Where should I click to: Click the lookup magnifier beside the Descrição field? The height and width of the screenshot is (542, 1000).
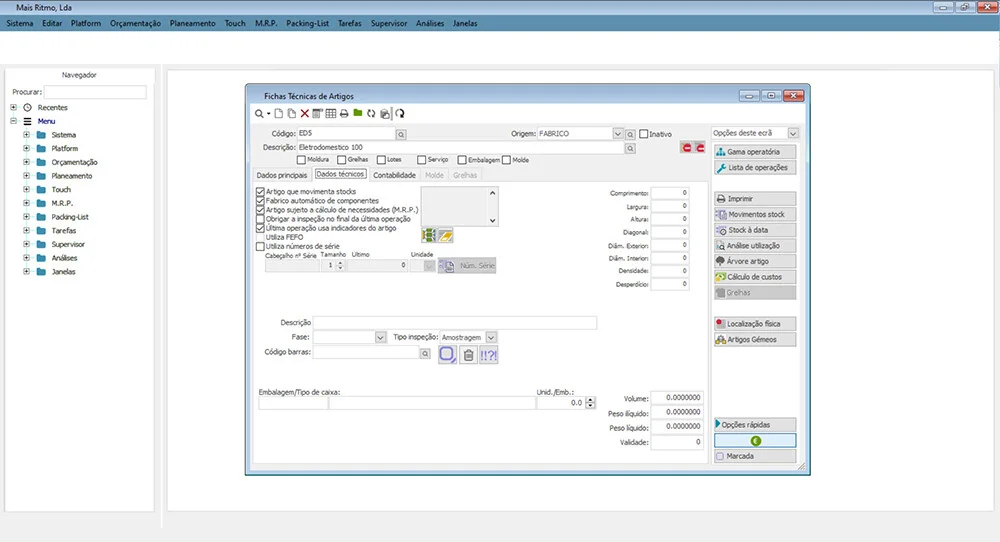pyautogui.click(x=630, y=148)
